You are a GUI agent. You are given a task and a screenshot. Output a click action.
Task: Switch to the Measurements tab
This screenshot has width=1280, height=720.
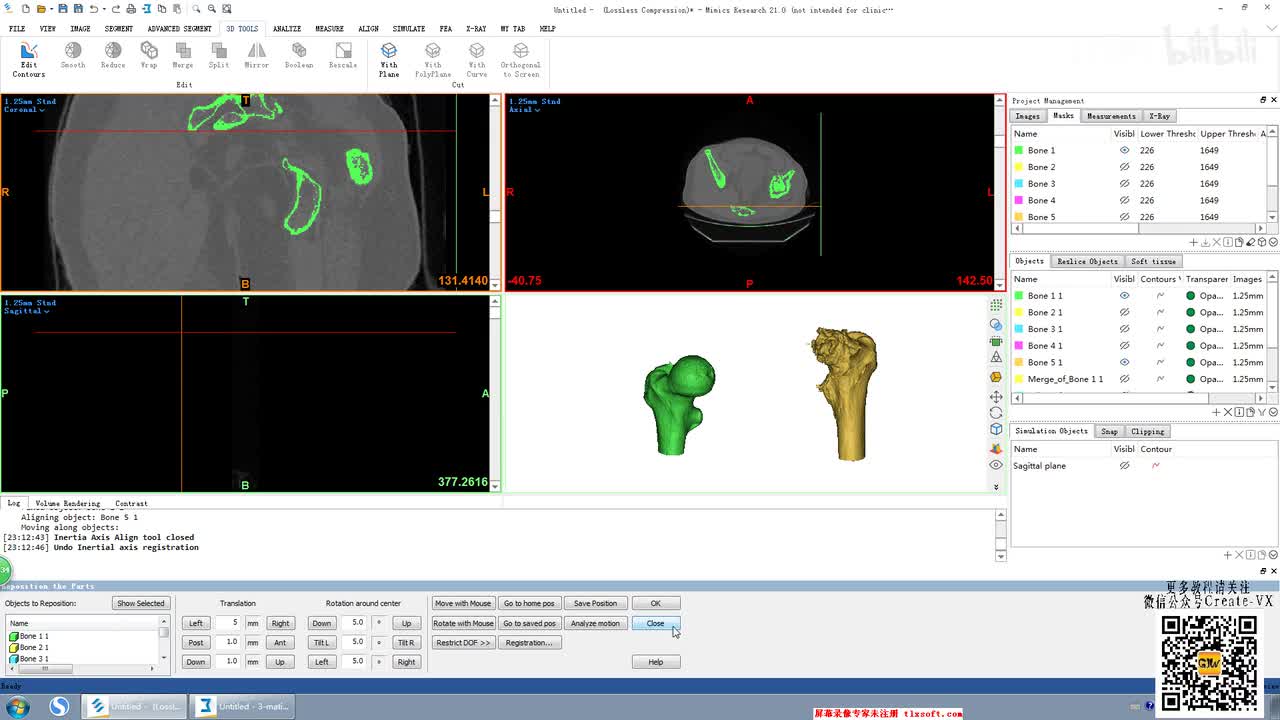pyautogui.click(x=1111, y=116)
